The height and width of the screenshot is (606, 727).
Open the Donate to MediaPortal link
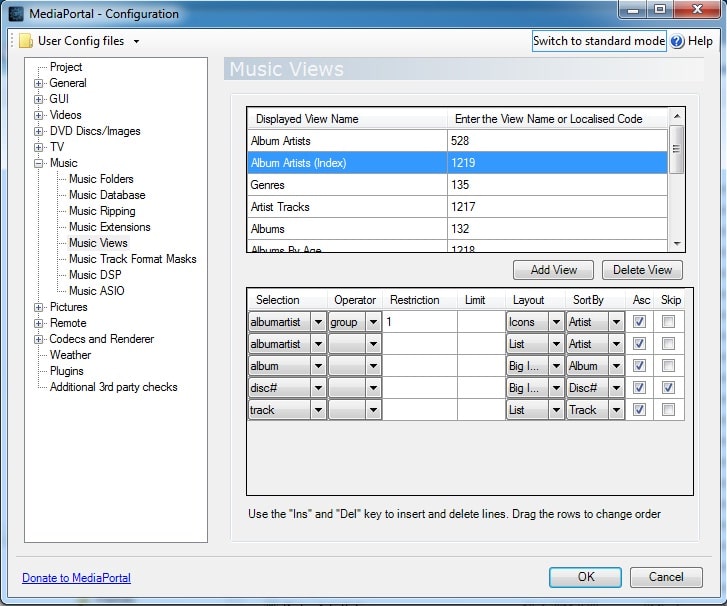(77, 578)
